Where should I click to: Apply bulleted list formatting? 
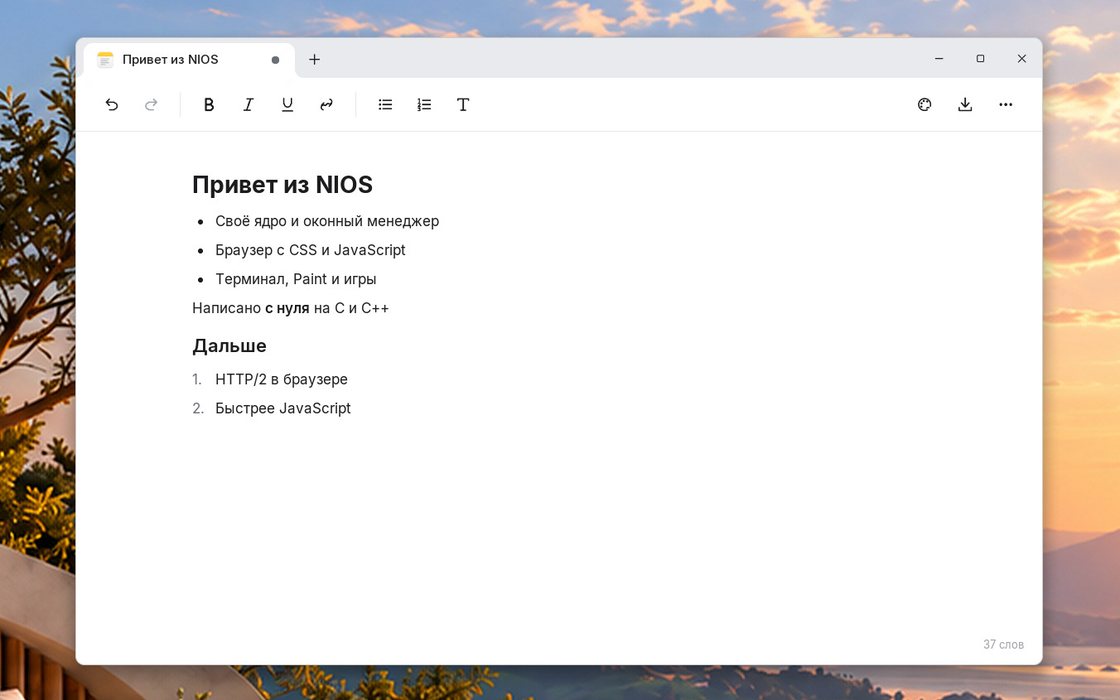click(x=385, y=105)
